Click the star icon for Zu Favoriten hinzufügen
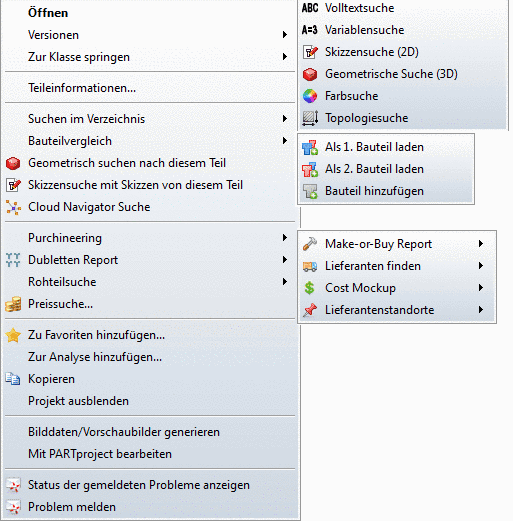This screenshot has width=513, height=521. (13, 335)
